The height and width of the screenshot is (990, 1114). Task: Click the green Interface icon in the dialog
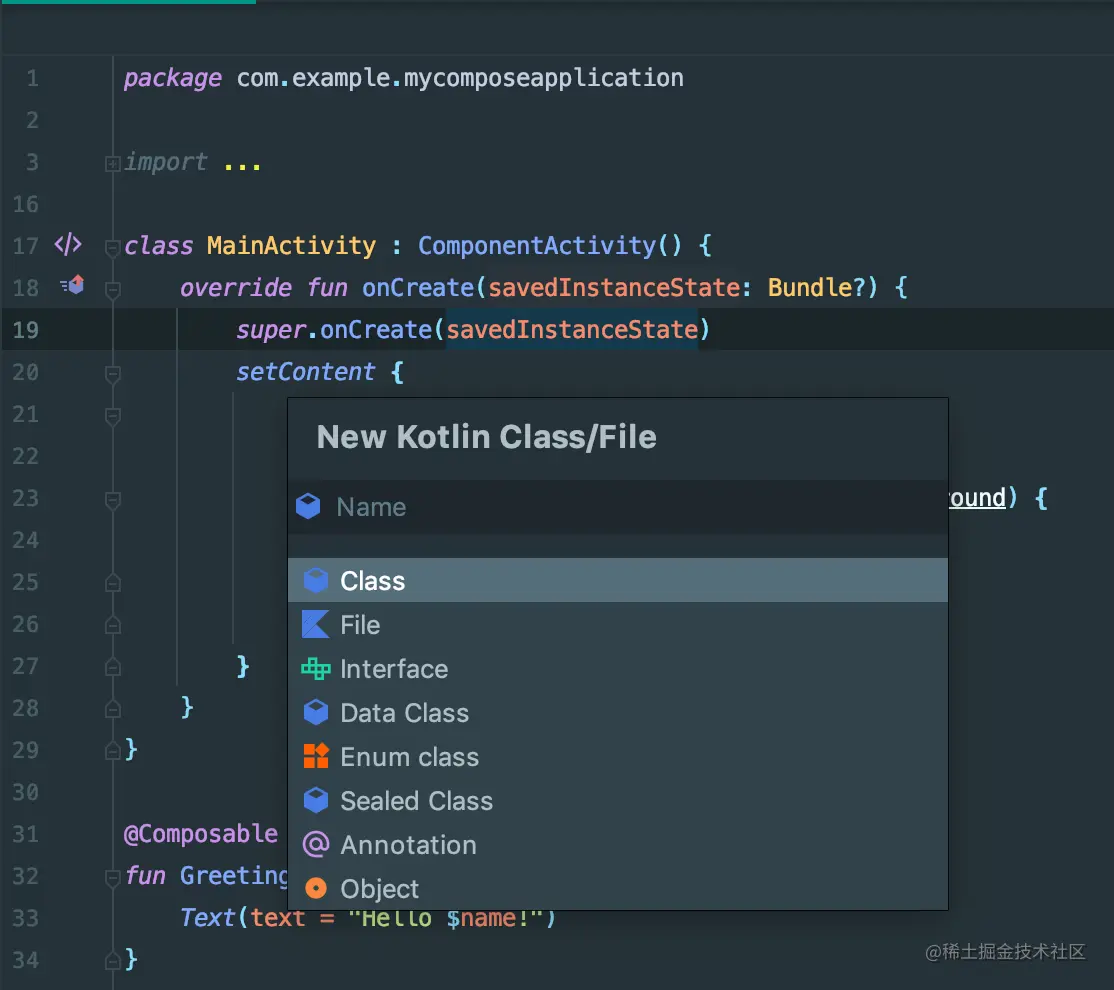point(315,668)
